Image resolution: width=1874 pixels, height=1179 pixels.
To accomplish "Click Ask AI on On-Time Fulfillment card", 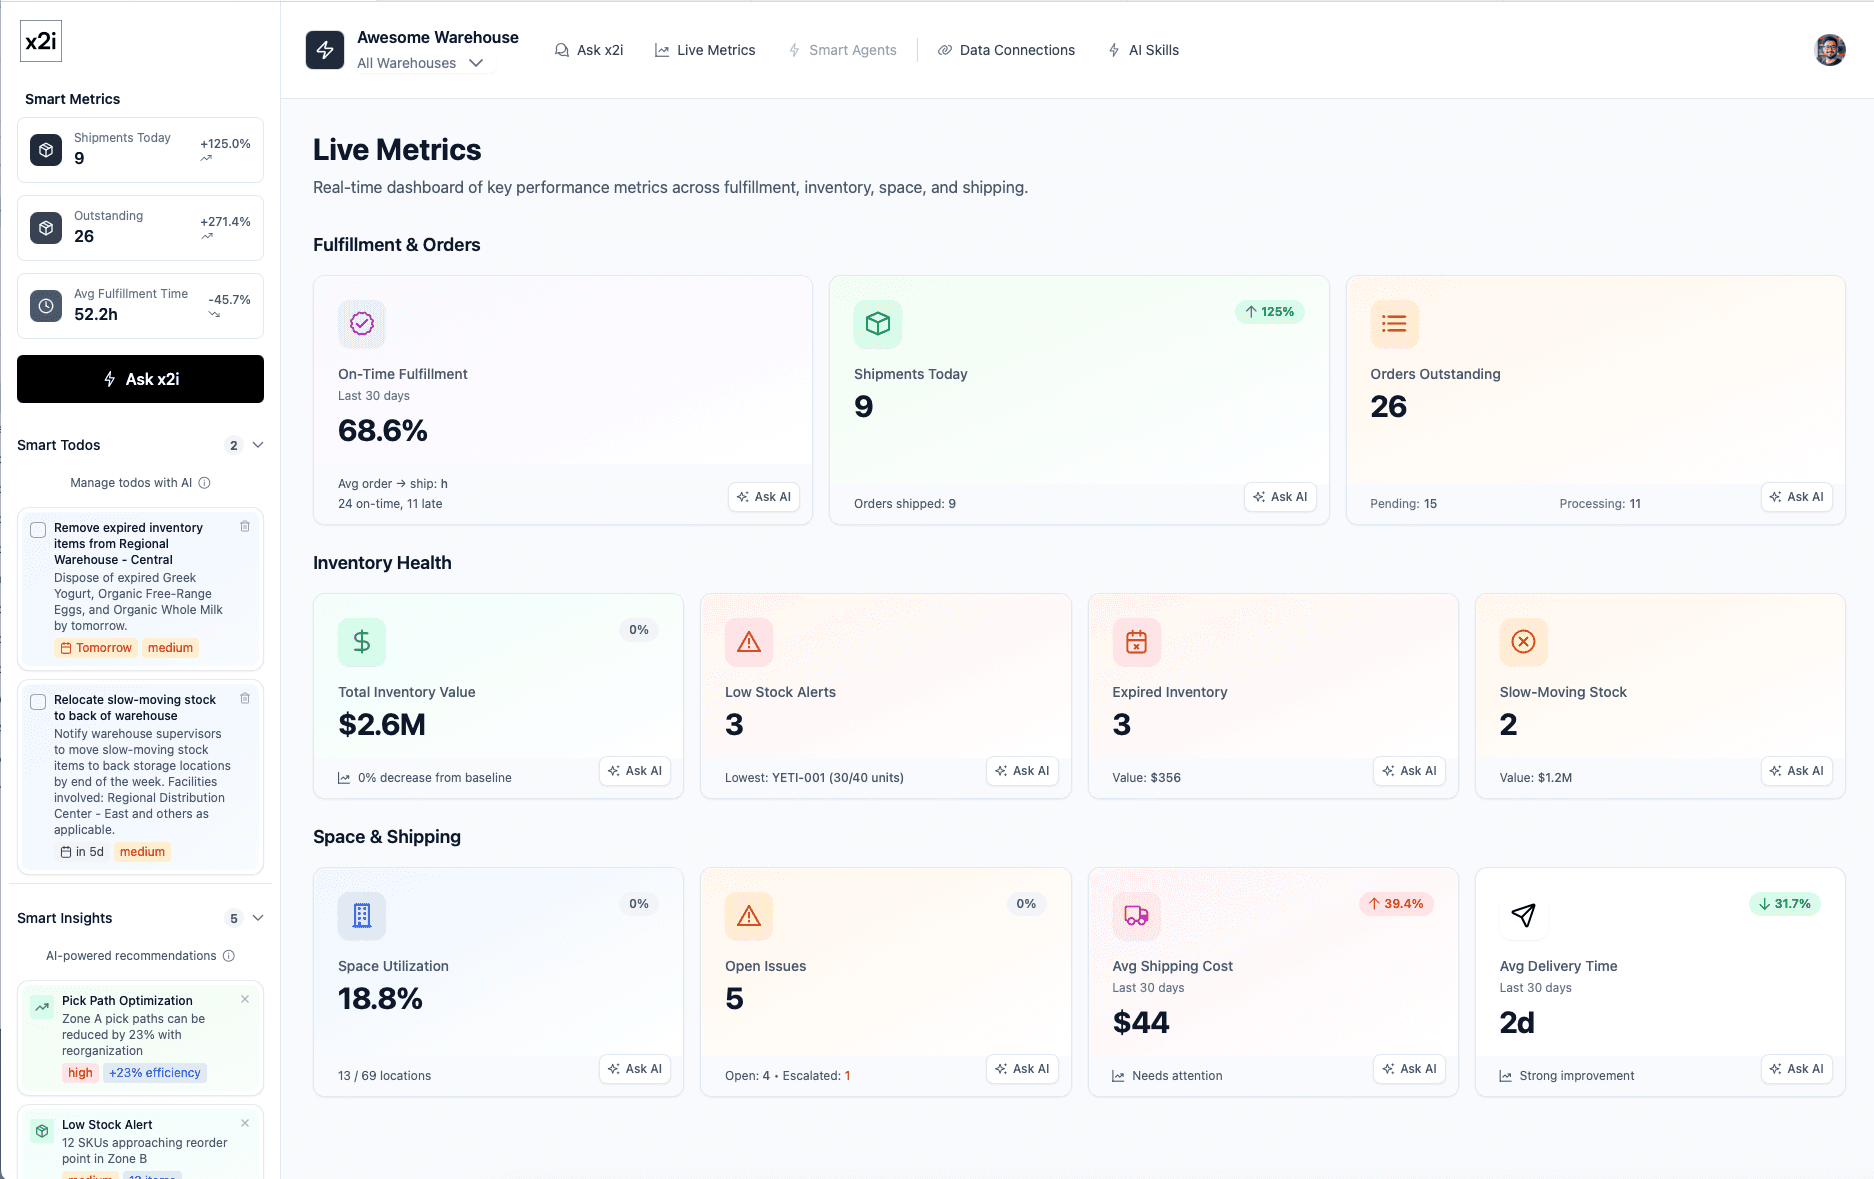I will pyautogui.click(x=764, y=497).
